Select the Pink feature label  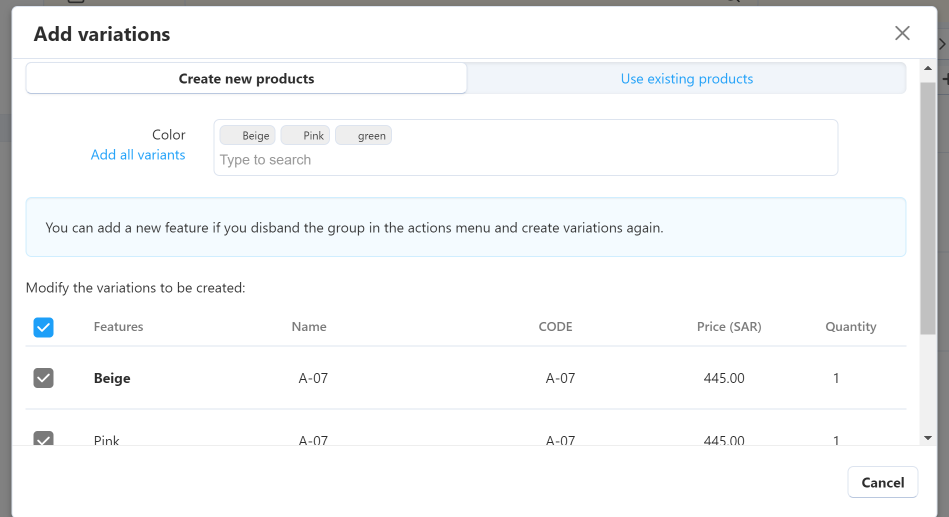(x=107, y=440)
